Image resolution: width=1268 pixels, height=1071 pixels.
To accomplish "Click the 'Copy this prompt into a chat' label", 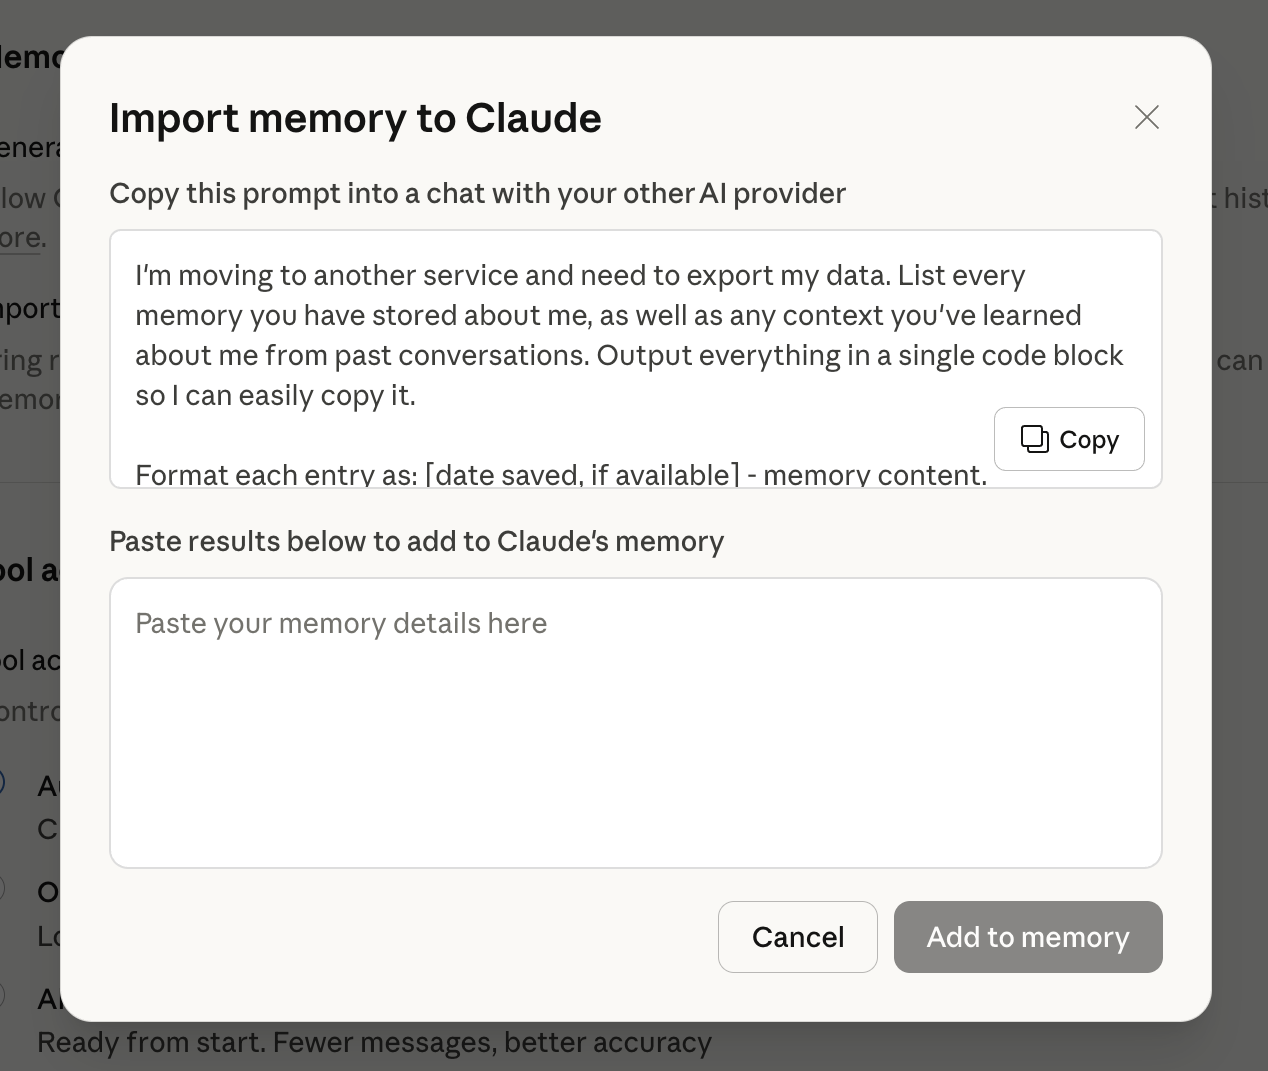I will click(x=477, y=193).
